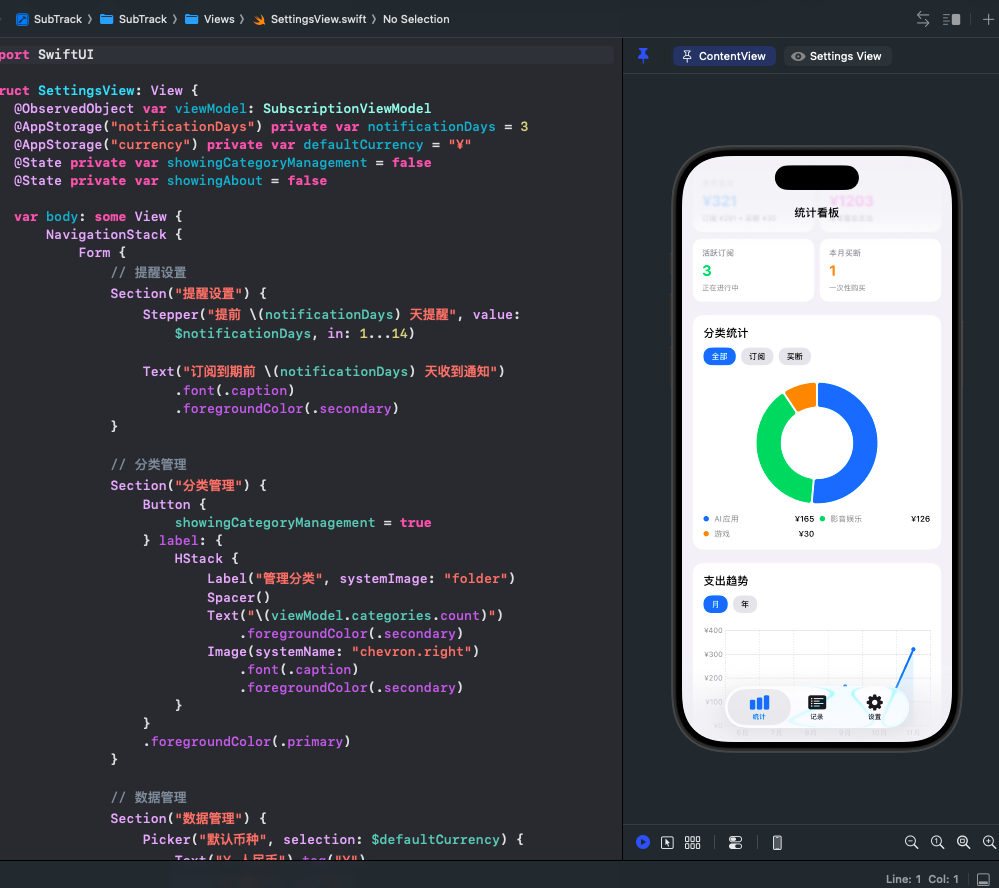The width and height of the screenshot is (999, 888).
Task: Zoom in the preview canvas
Action: 989,842
